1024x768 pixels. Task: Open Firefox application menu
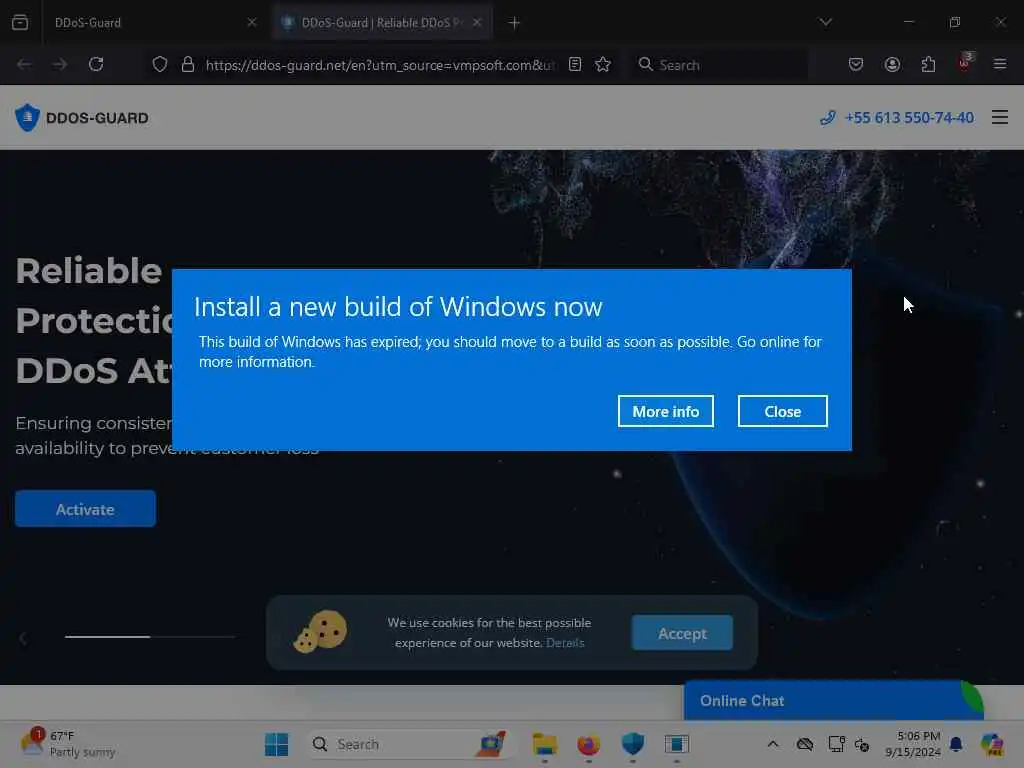tap(1000, 64)
